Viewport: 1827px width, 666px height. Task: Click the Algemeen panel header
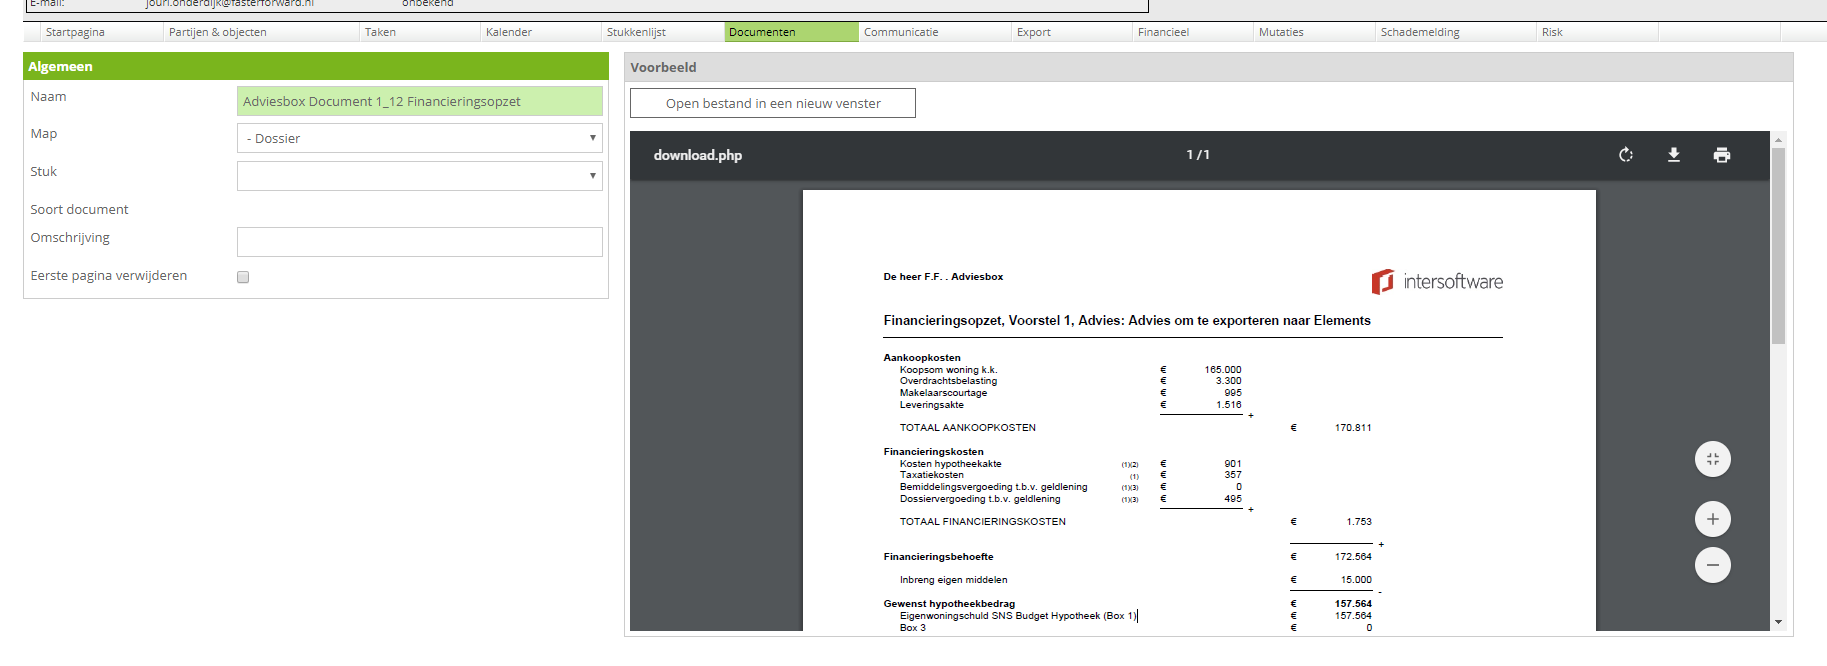tap(316, 66)
